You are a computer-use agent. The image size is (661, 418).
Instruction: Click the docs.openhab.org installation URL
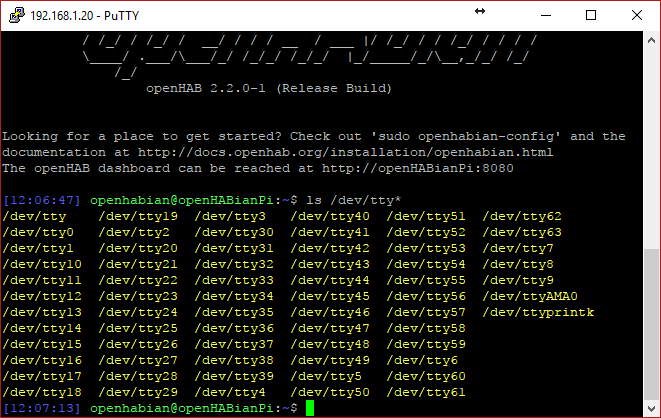(345, 152)
